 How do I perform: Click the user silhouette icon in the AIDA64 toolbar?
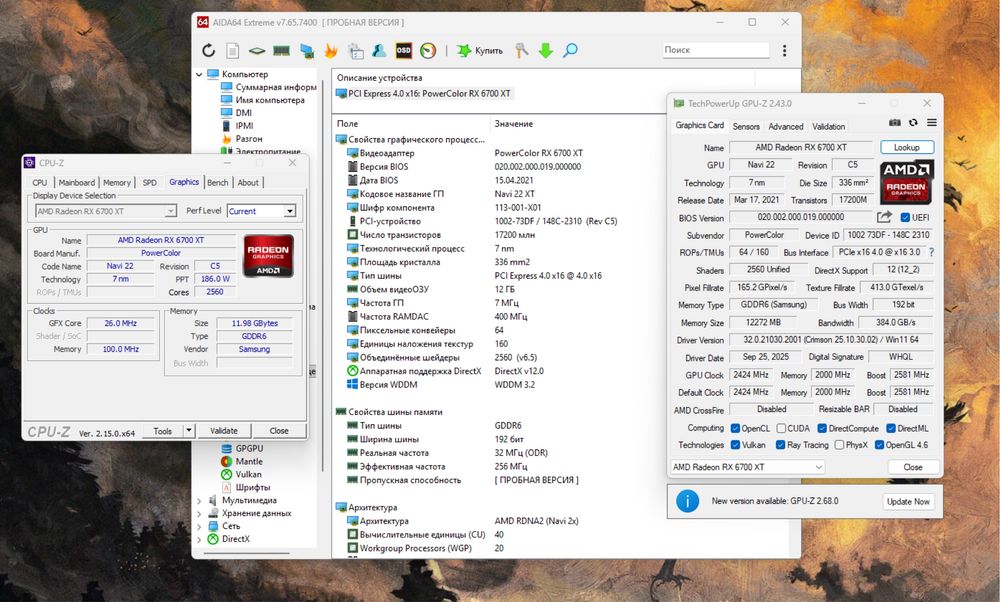[379, 50]
